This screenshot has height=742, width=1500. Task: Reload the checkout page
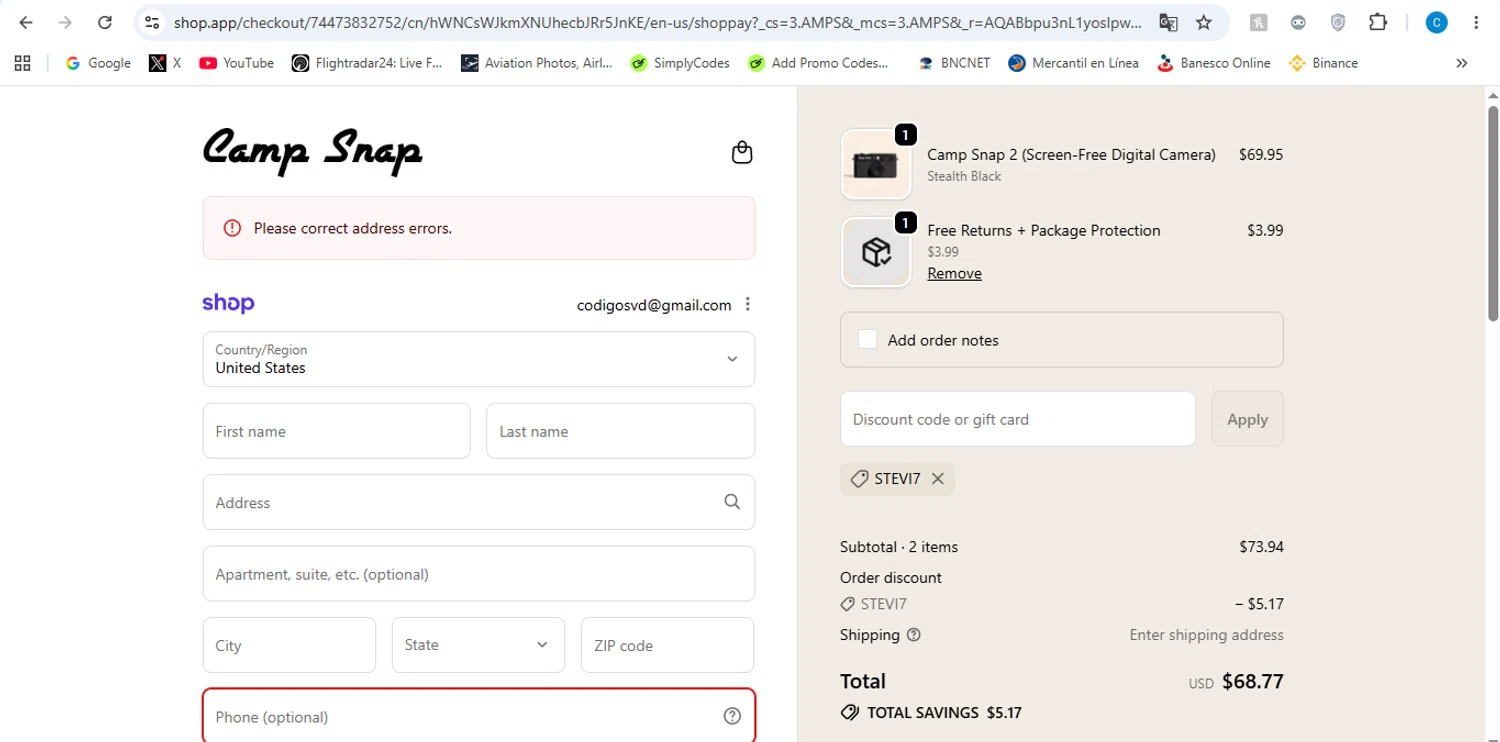point(105,22)
